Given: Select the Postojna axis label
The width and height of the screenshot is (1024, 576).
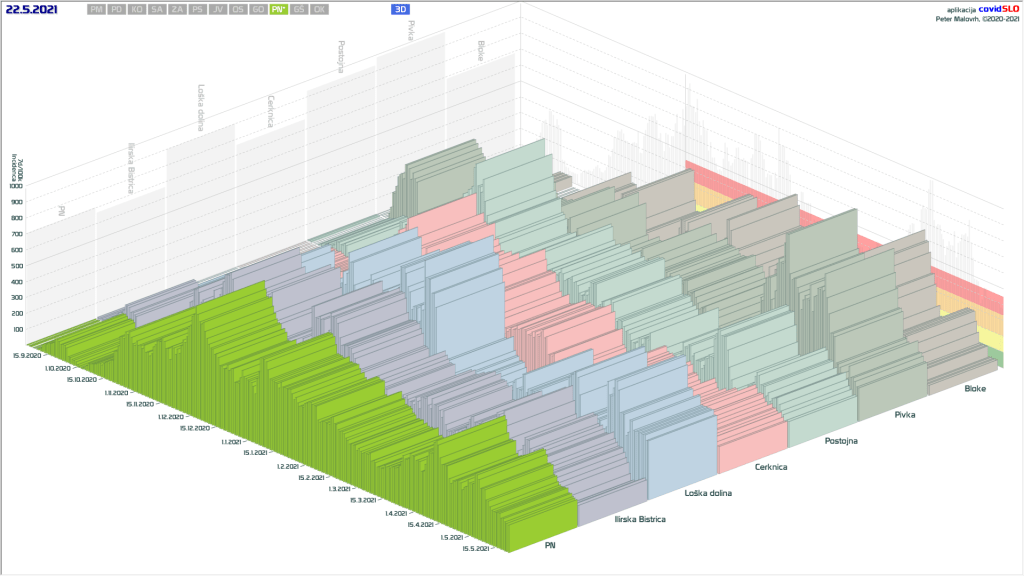Looking at the screenshot, I should pos(845,440).
